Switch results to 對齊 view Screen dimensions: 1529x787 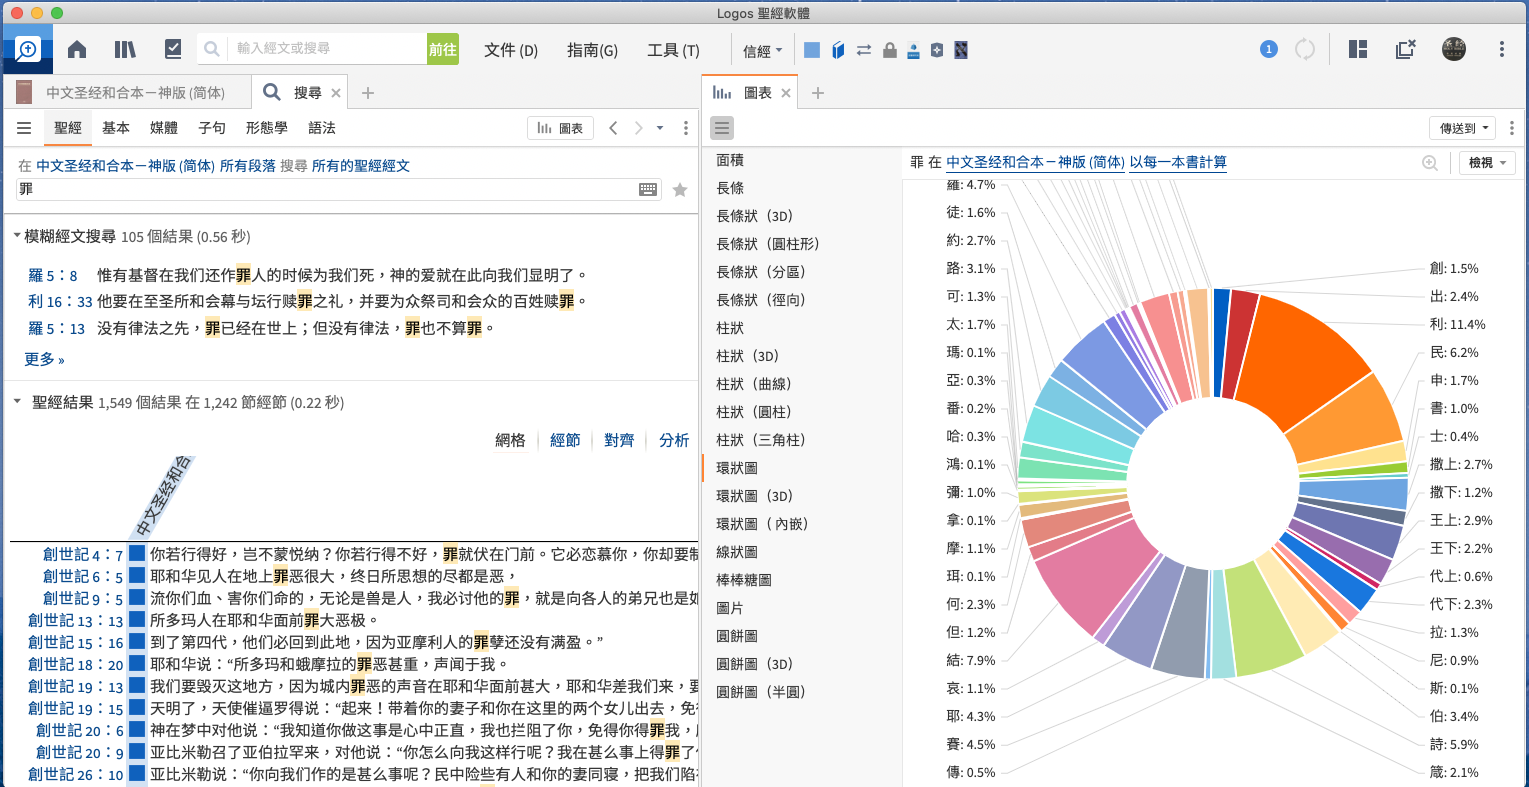619,440
